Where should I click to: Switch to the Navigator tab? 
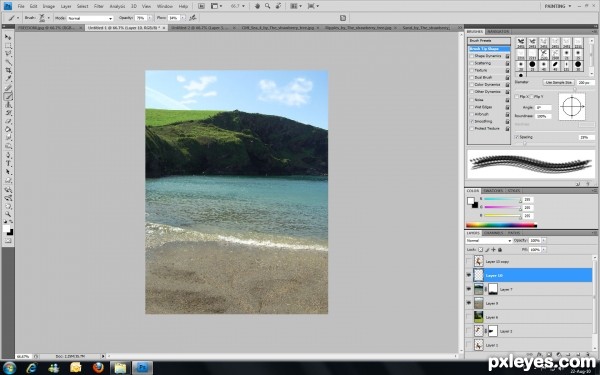(x=498, y=31)
